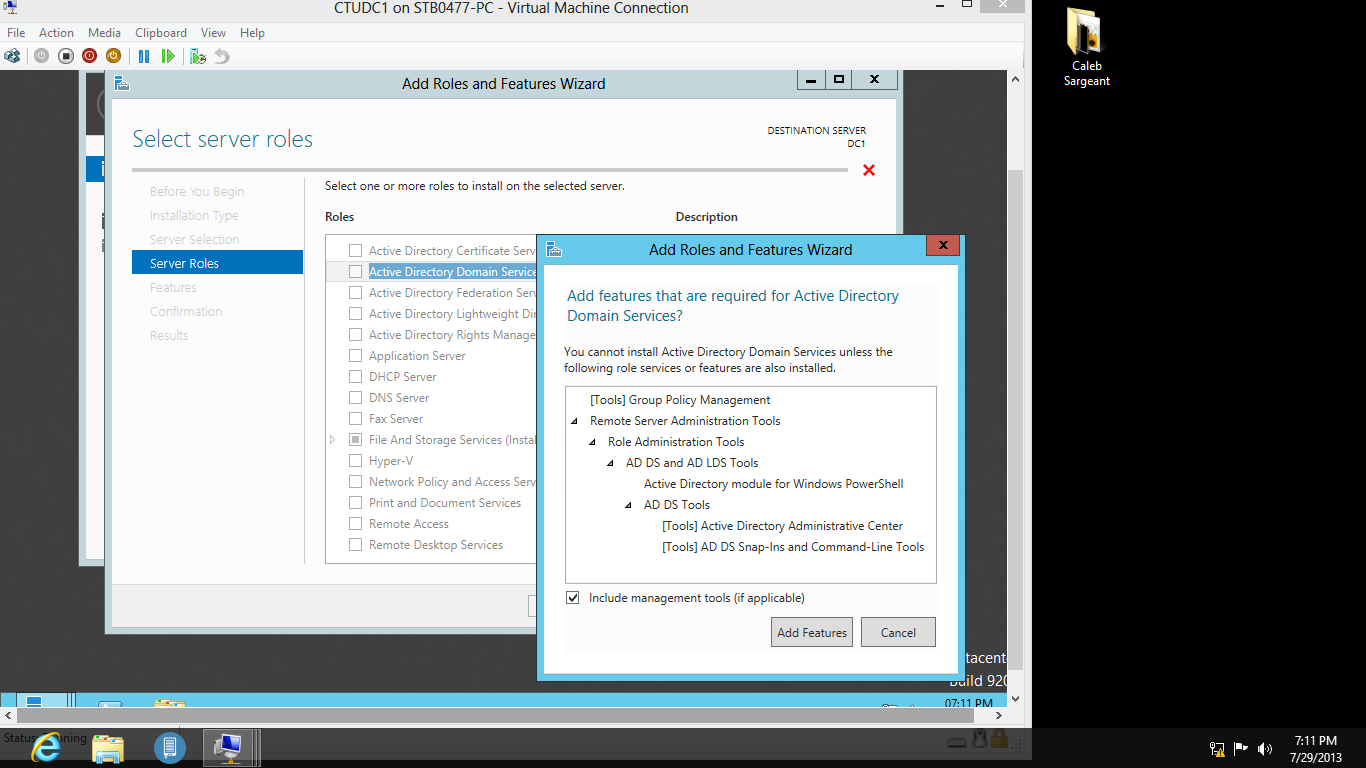Check the Application Server role
Screen dimensions: 1366x768
[x=355, y=356]
